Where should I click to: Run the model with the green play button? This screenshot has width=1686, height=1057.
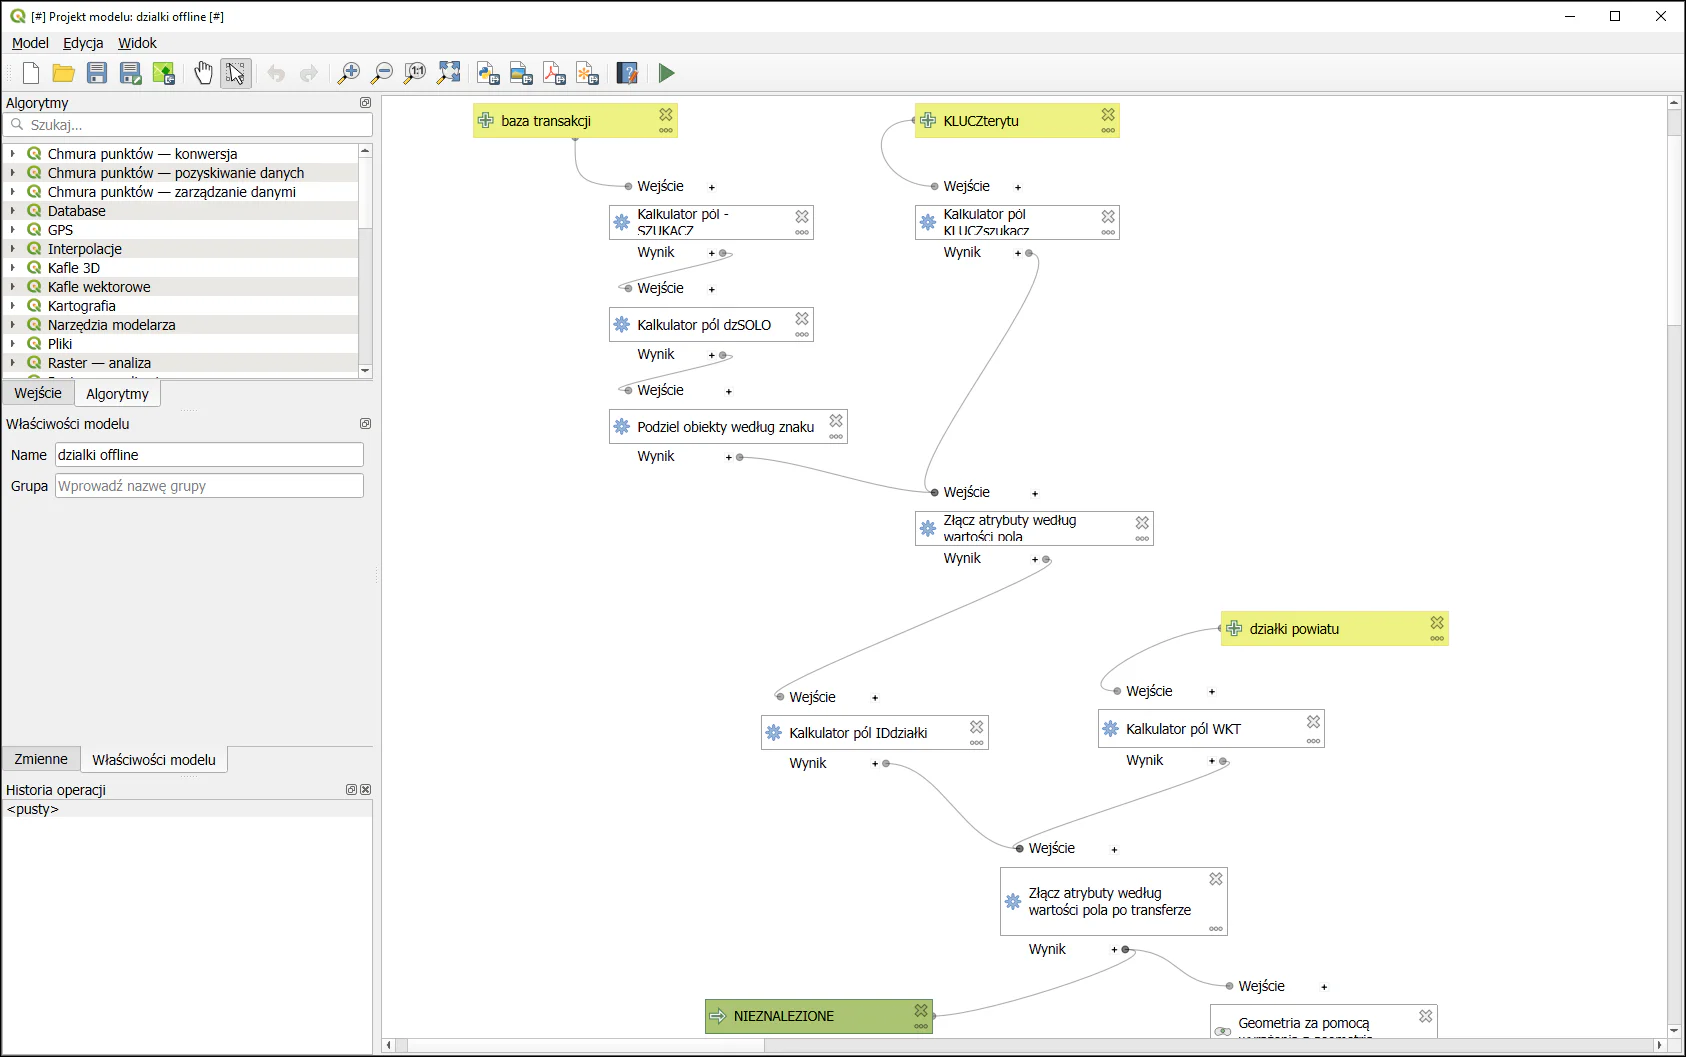[x=667, y=73]
